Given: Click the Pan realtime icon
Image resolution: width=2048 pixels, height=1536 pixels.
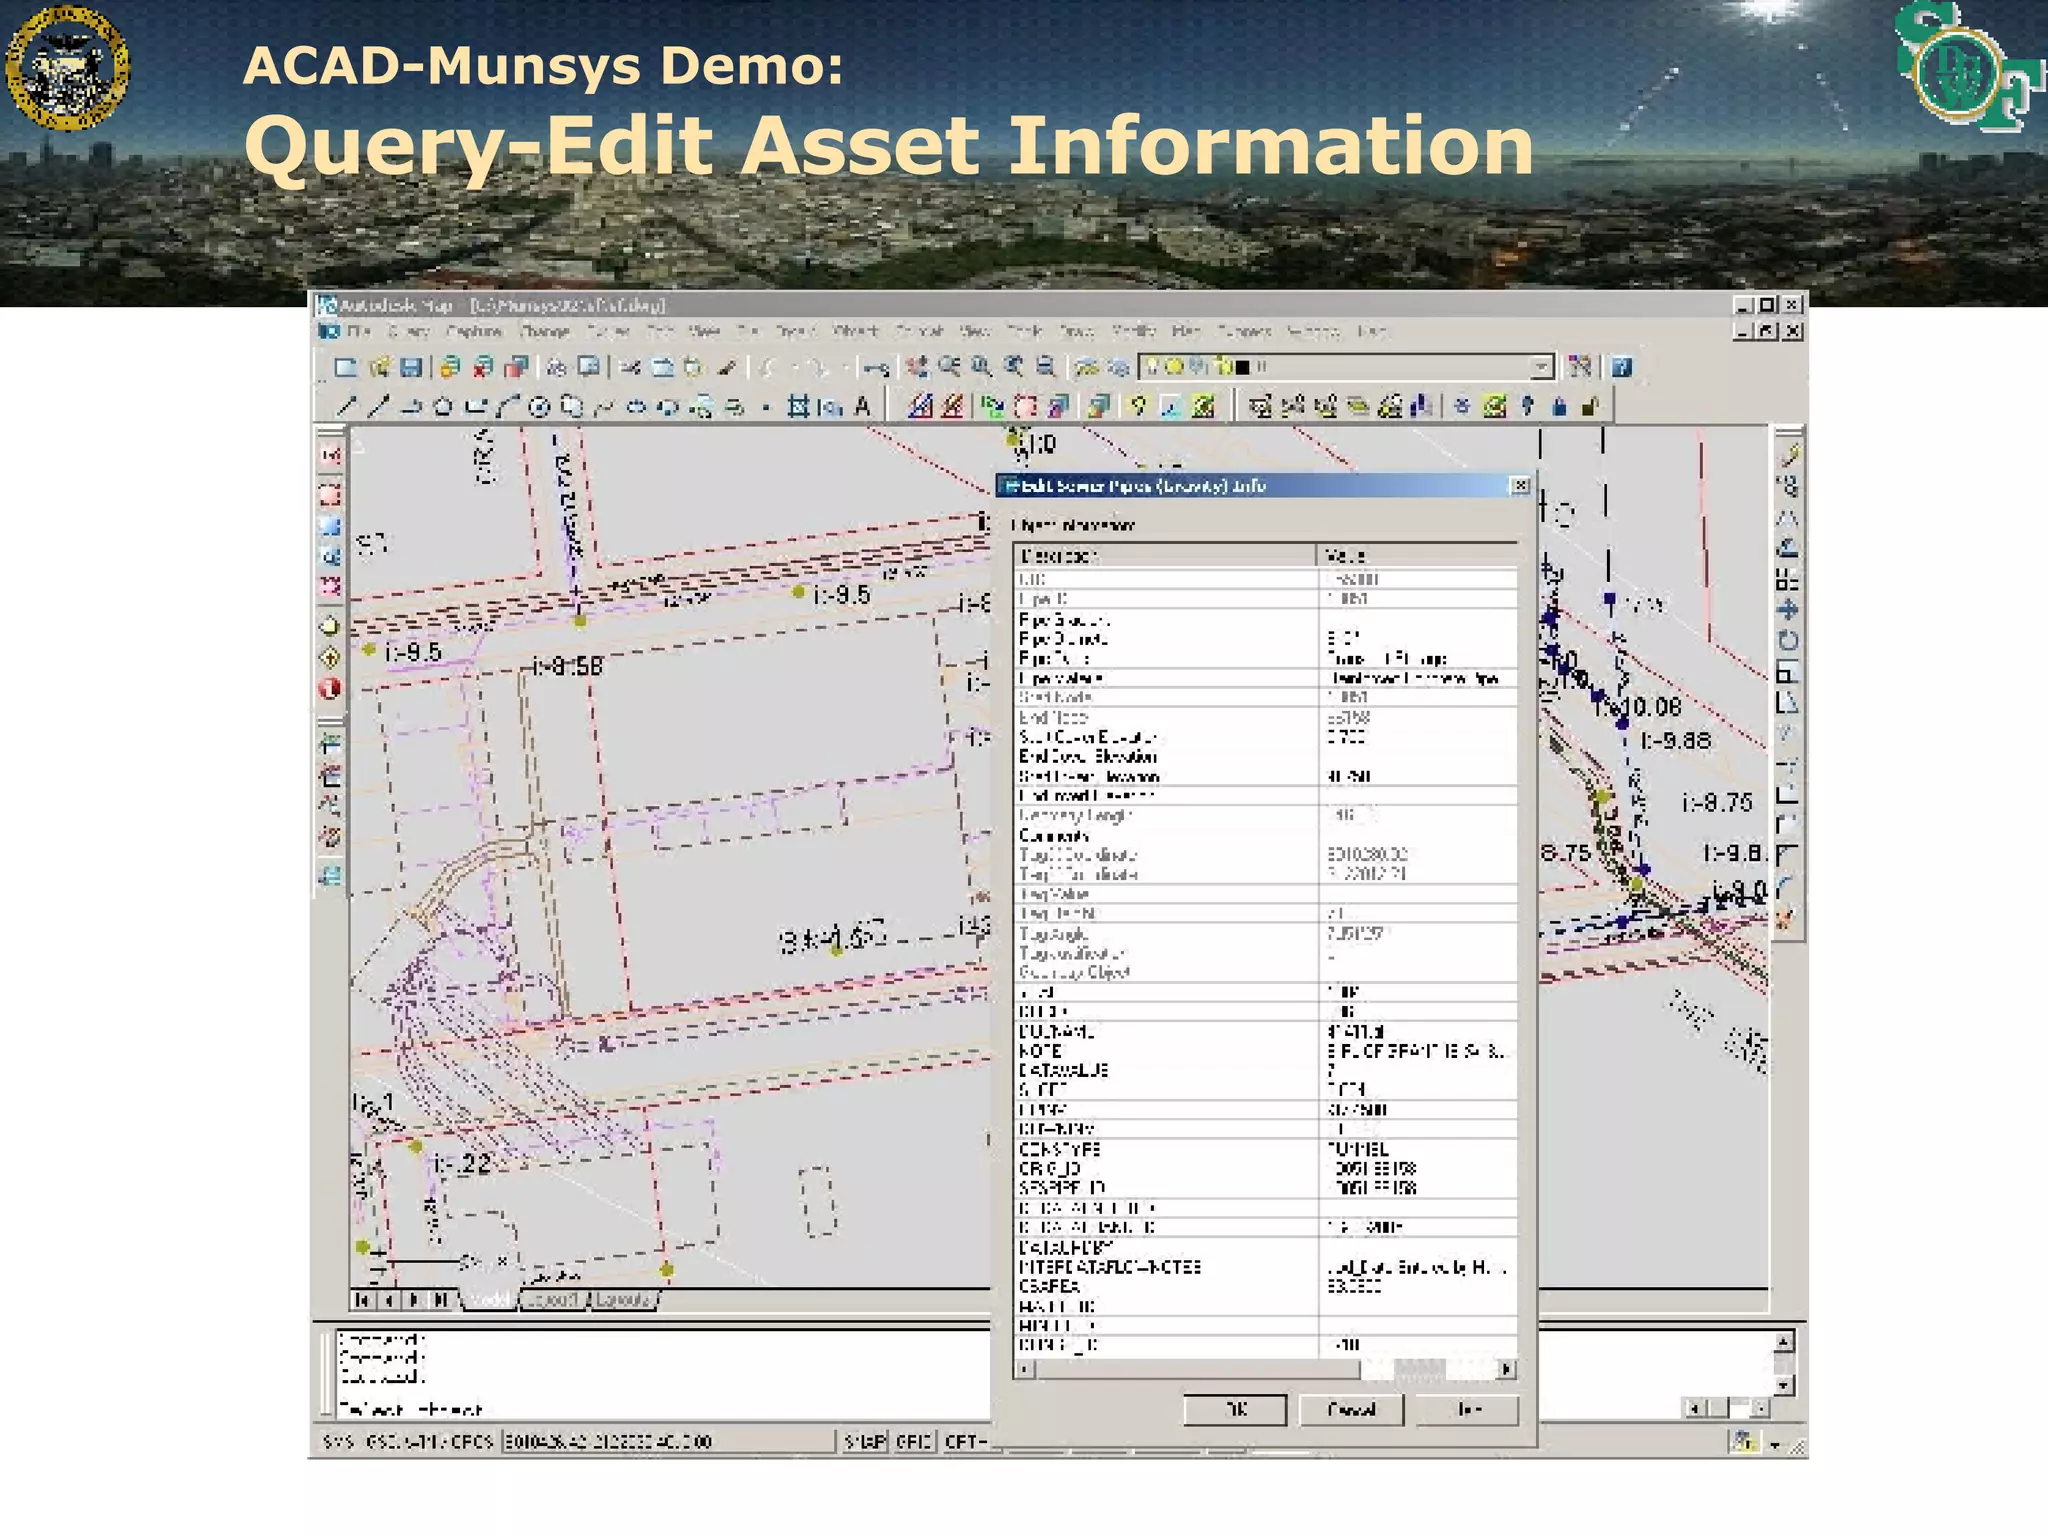Looking at the screenshot, I should [x=917, y=367].
